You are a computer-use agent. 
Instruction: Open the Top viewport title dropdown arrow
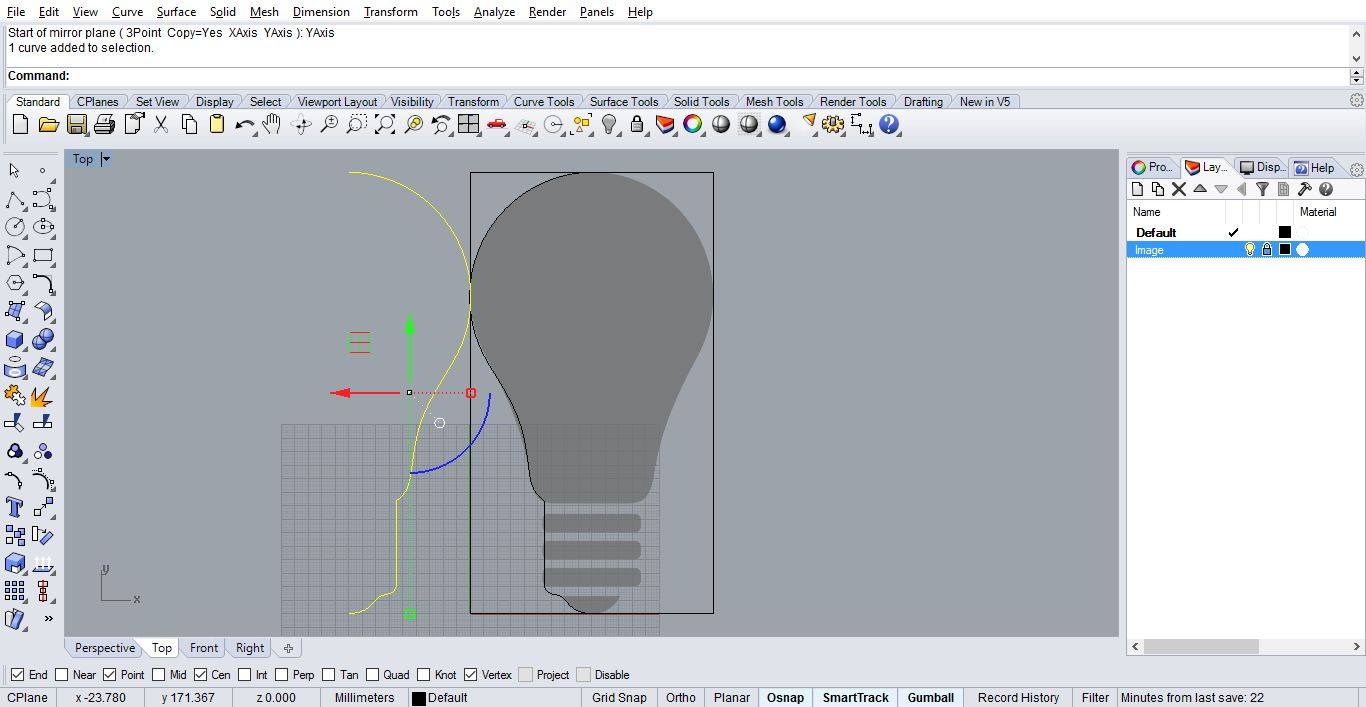[x=106, y=159]
